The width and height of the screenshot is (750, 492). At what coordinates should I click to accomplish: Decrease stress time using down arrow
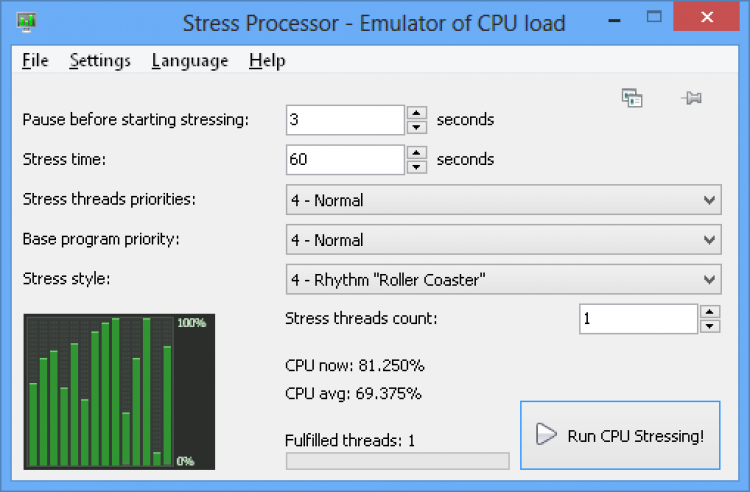click(418, 166)
